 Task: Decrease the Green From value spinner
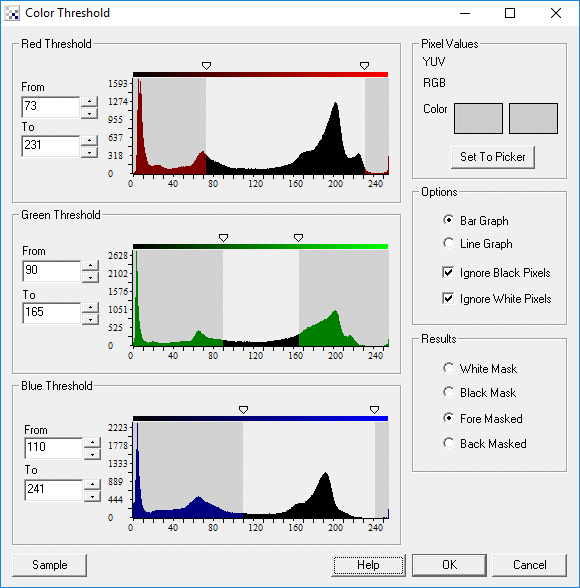tap(90, 277)
